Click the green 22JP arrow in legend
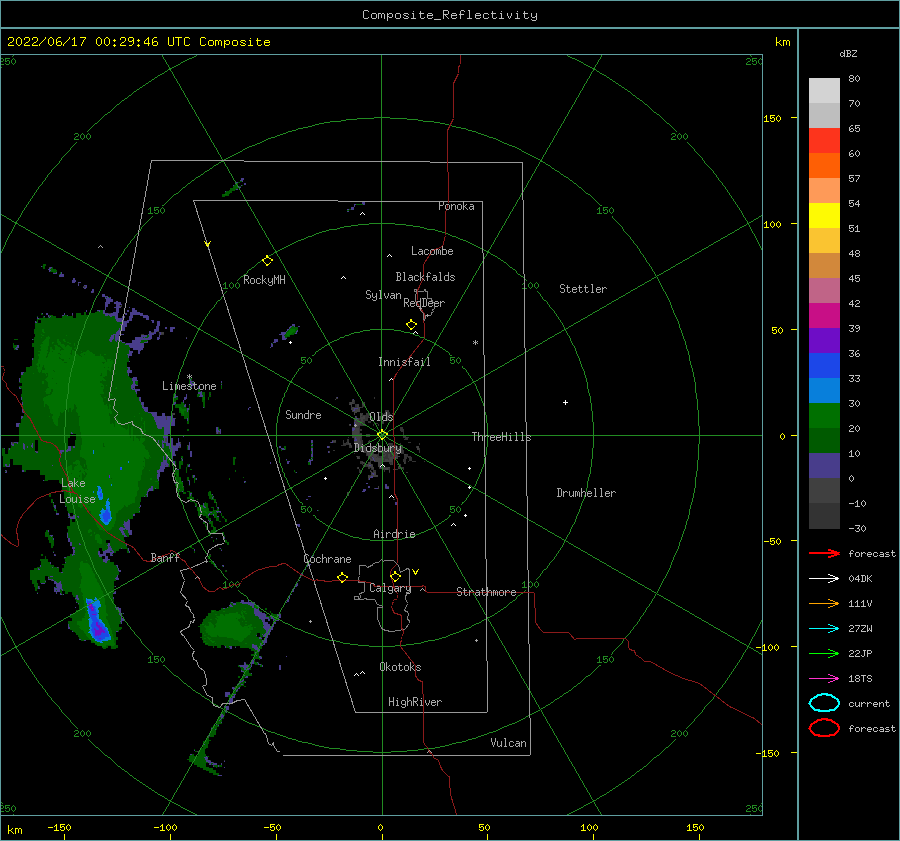900x841 pixels. pyautogui.click(x=824, y=653)
